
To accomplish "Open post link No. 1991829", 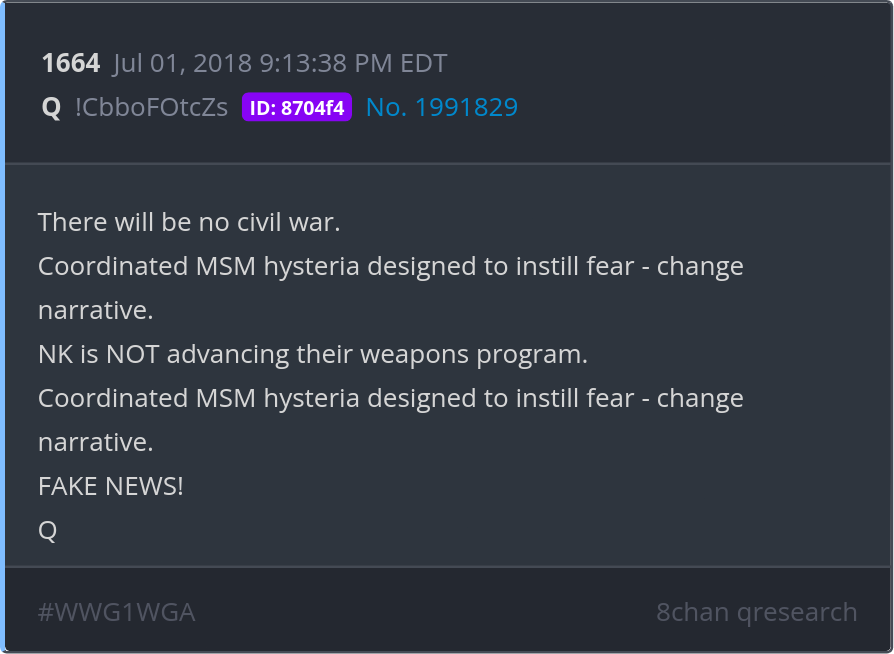I will [x=441, y=107].
